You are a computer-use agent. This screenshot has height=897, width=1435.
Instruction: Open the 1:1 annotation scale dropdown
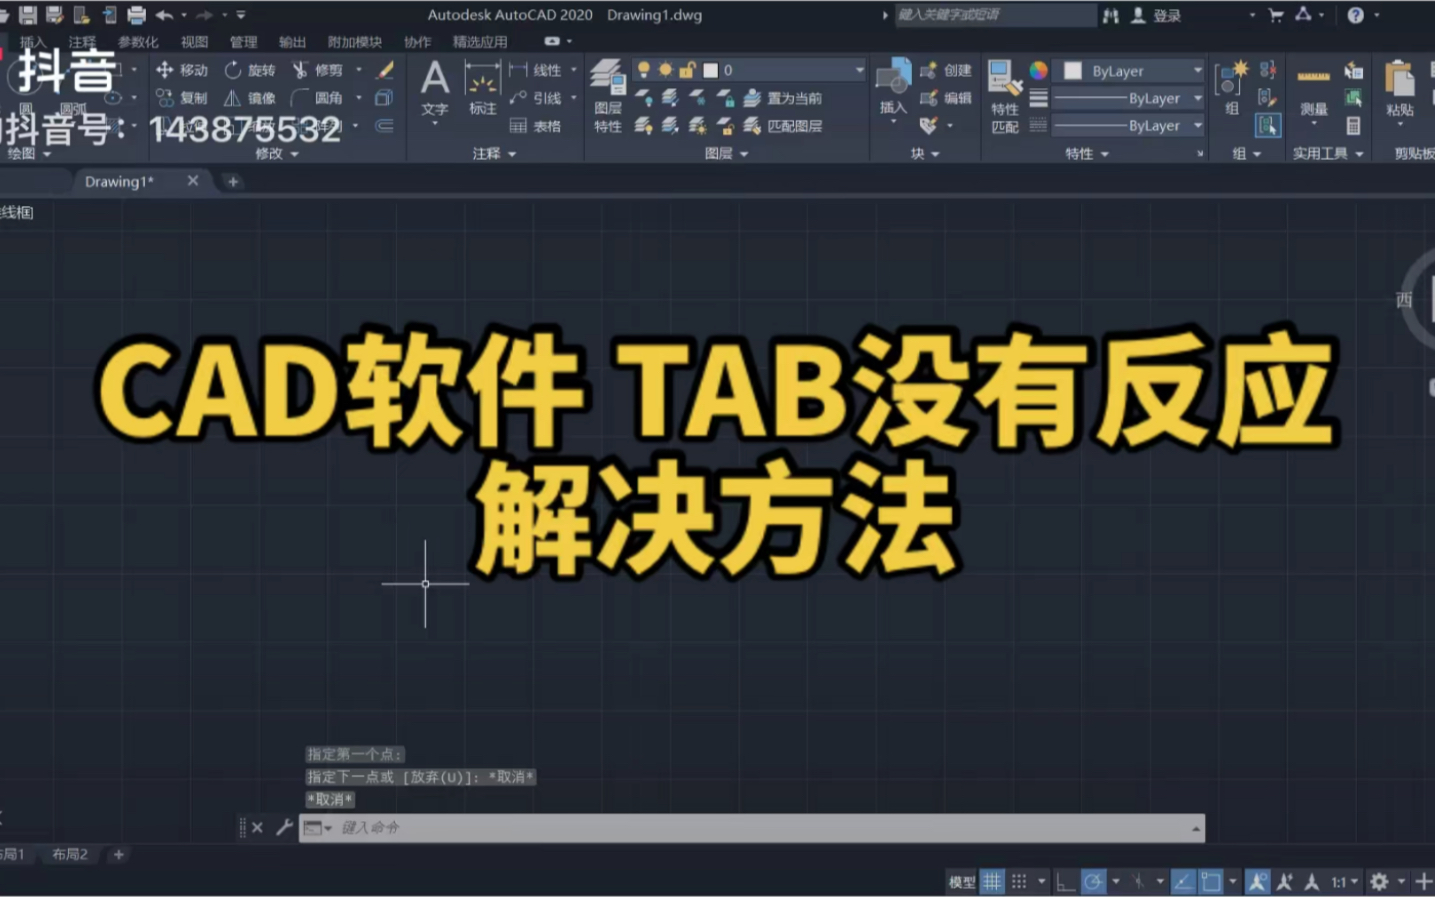point(1344,881)
